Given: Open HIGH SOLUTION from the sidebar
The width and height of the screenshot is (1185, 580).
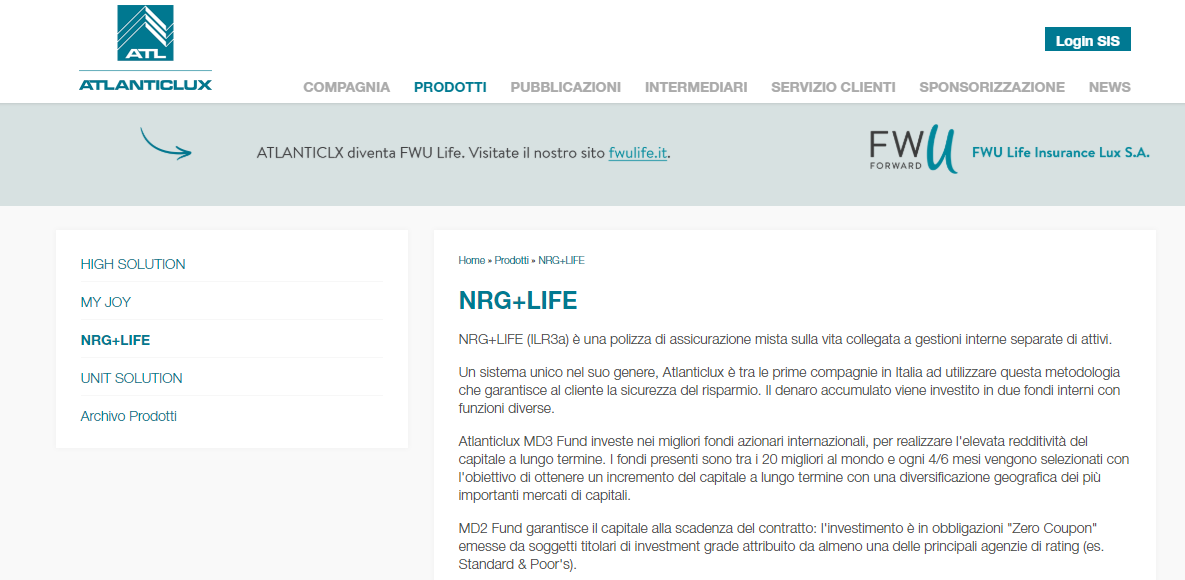Looking at the screenshot, I should (133, 264).
